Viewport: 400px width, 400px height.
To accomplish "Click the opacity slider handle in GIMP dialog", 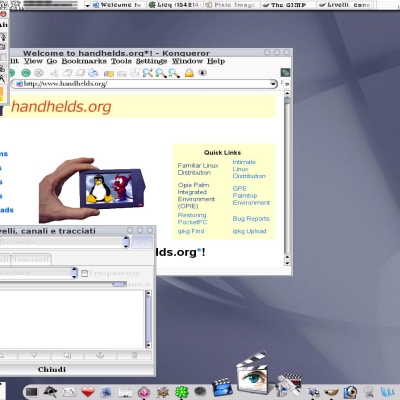I will click(119, 284).
